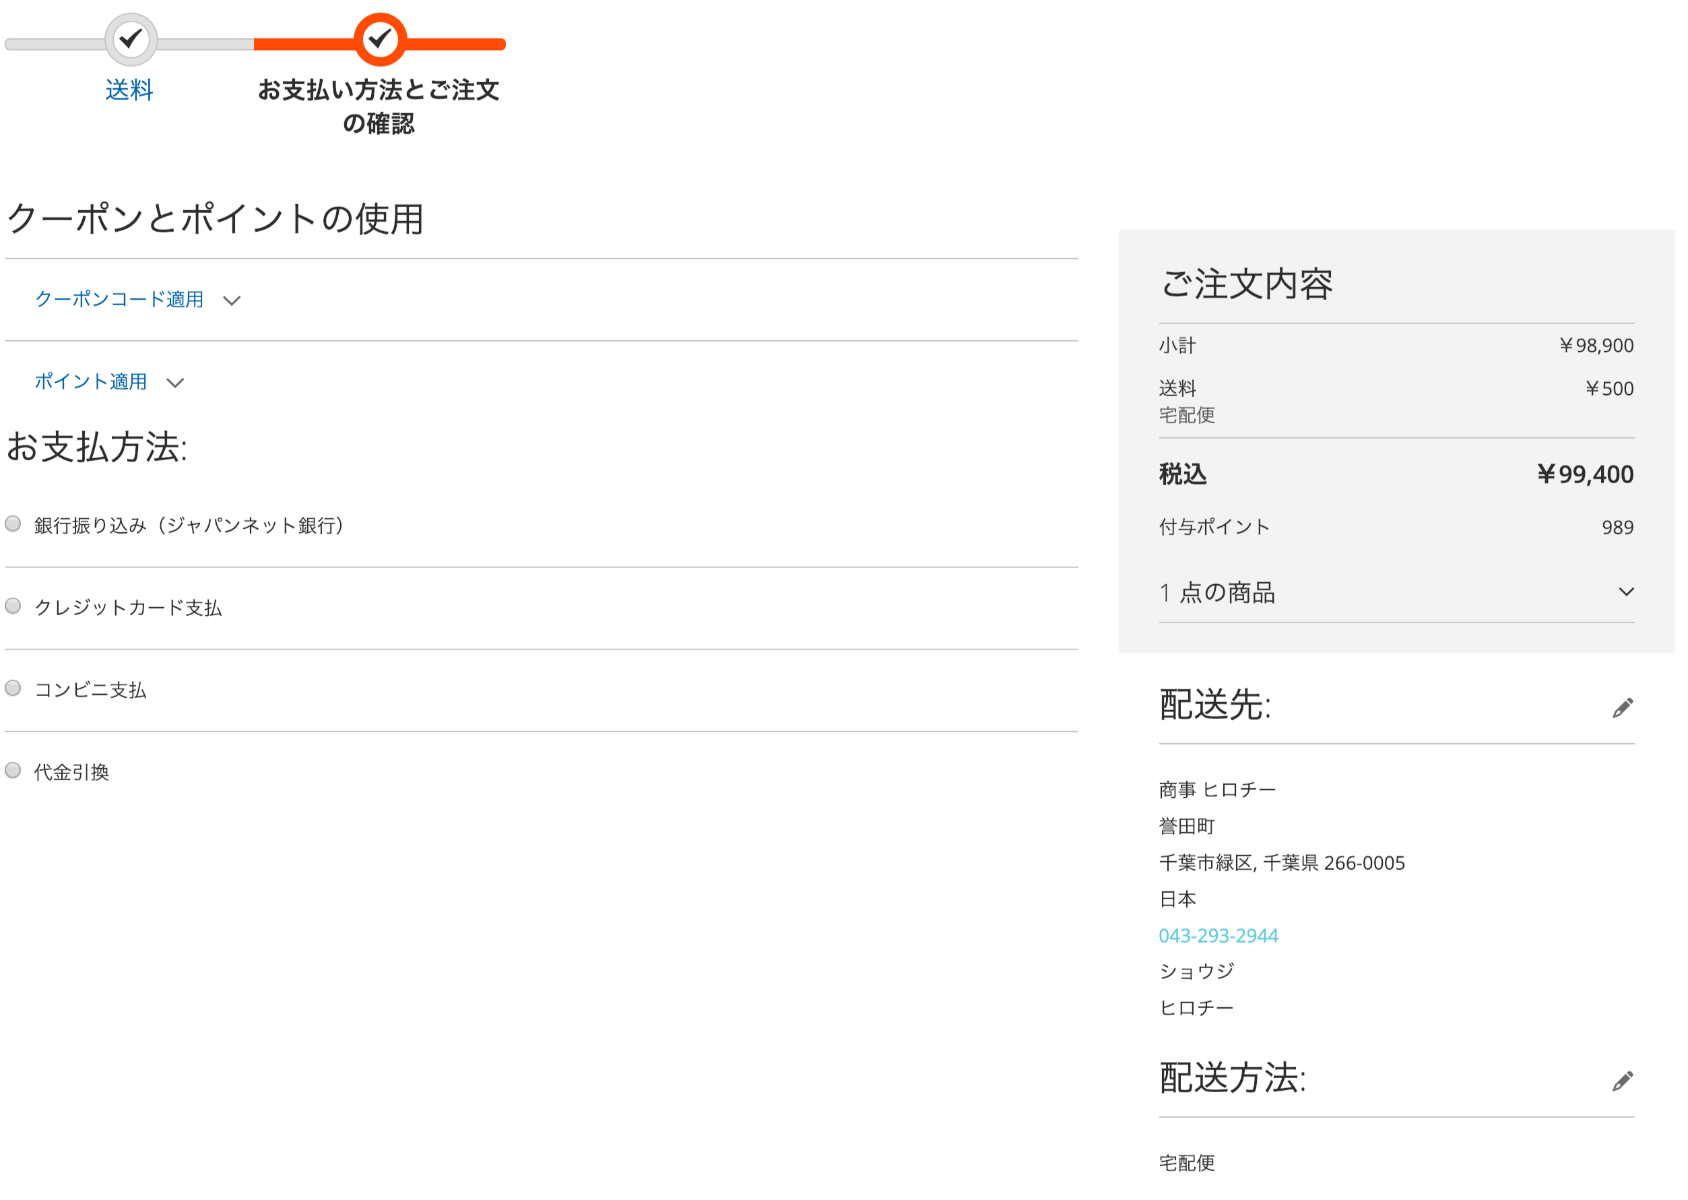Viewport: 1688px width, 1200px height.
Task: Go back to the 送料 step label
Action: 129,90
